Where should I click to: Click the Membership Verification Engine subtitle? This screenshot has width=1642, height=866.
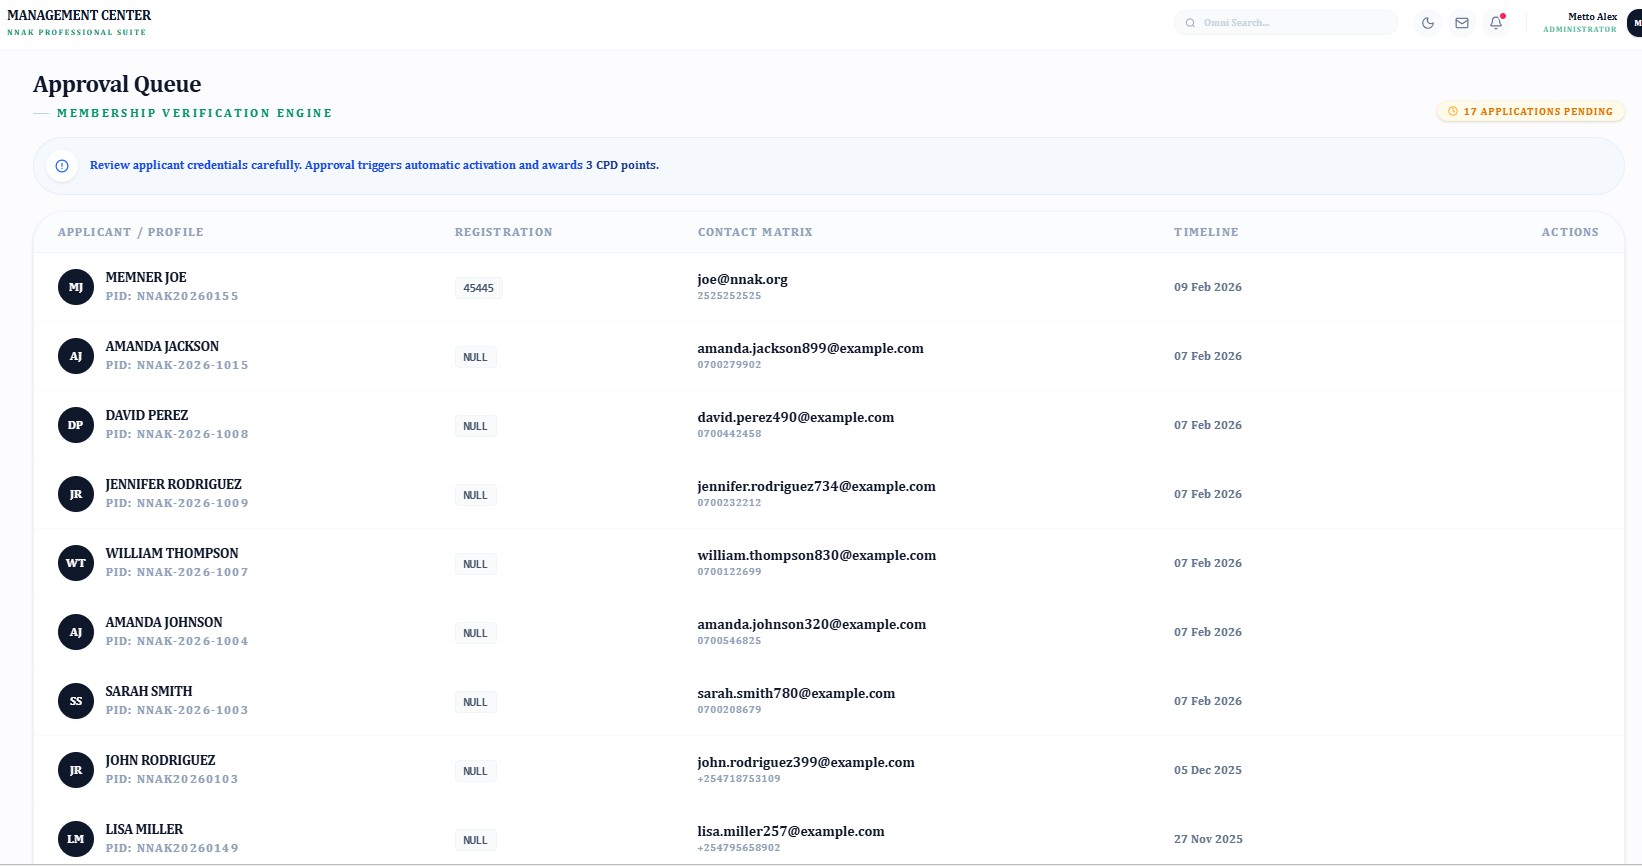tap(194, 113)
